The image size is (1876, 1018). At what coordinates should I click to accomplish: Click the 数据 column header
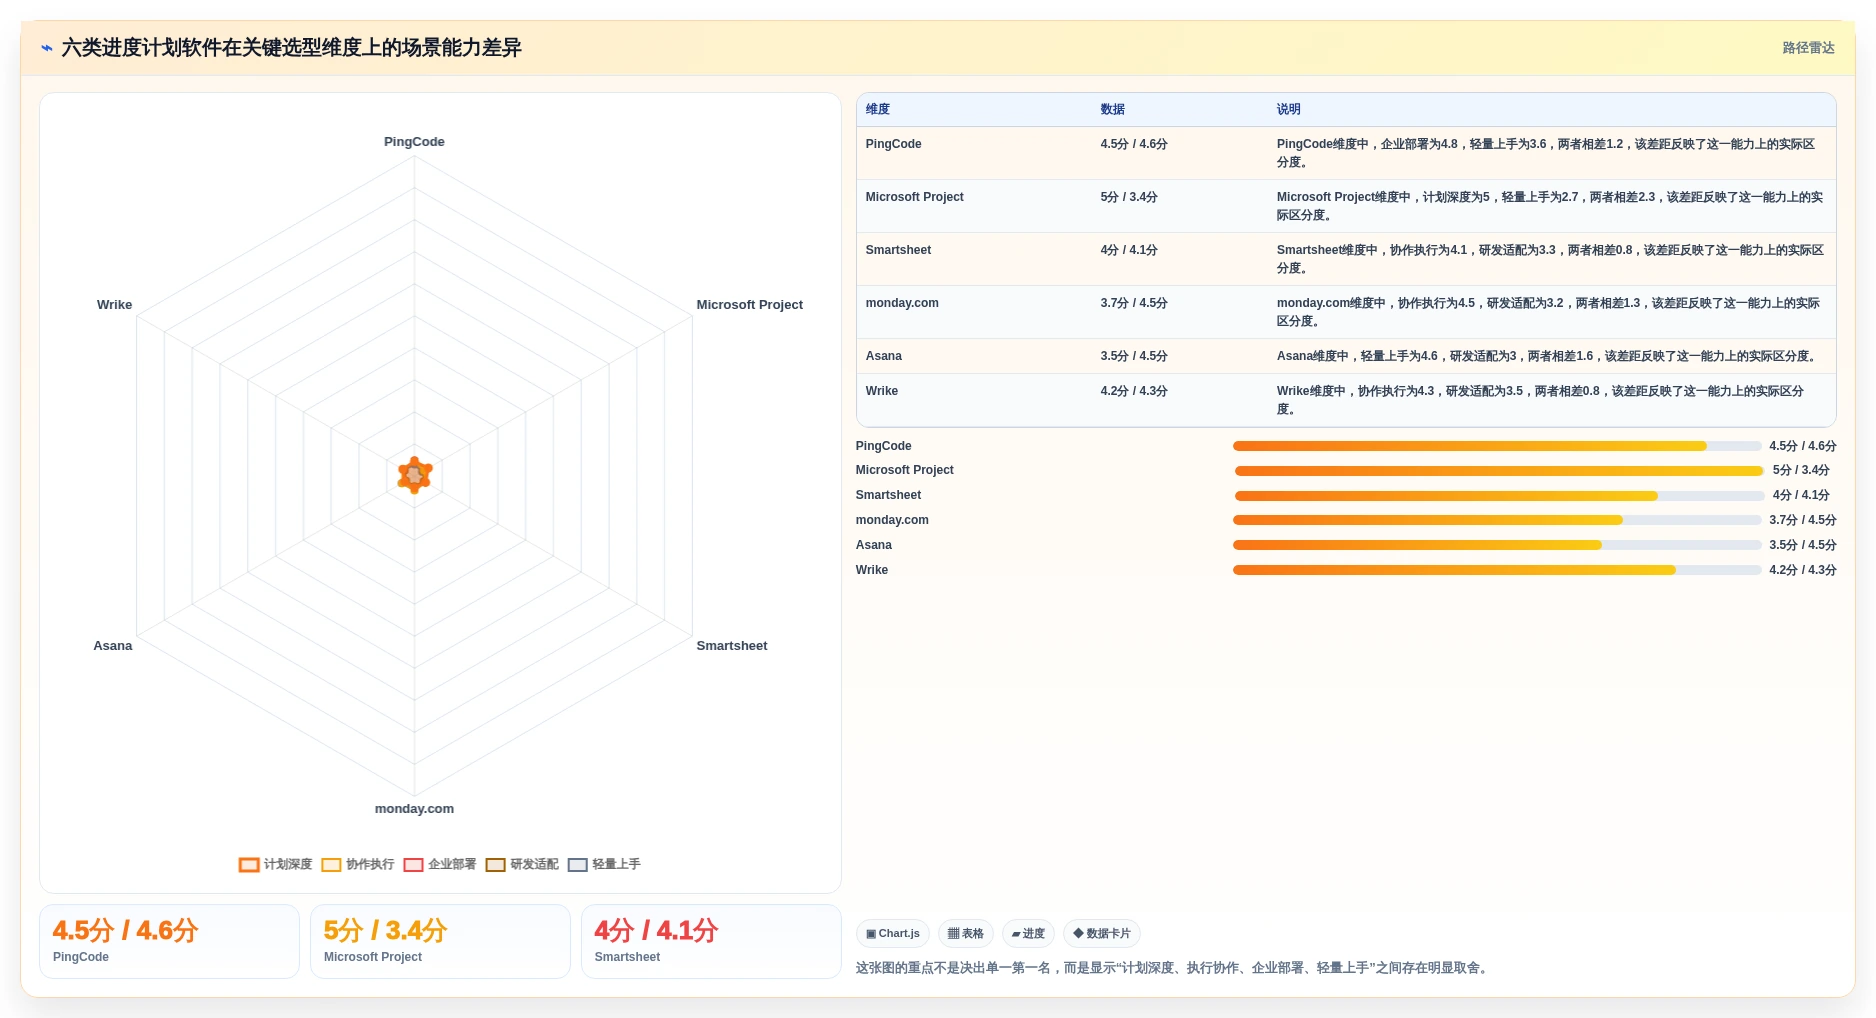(x=1113, y=110)
